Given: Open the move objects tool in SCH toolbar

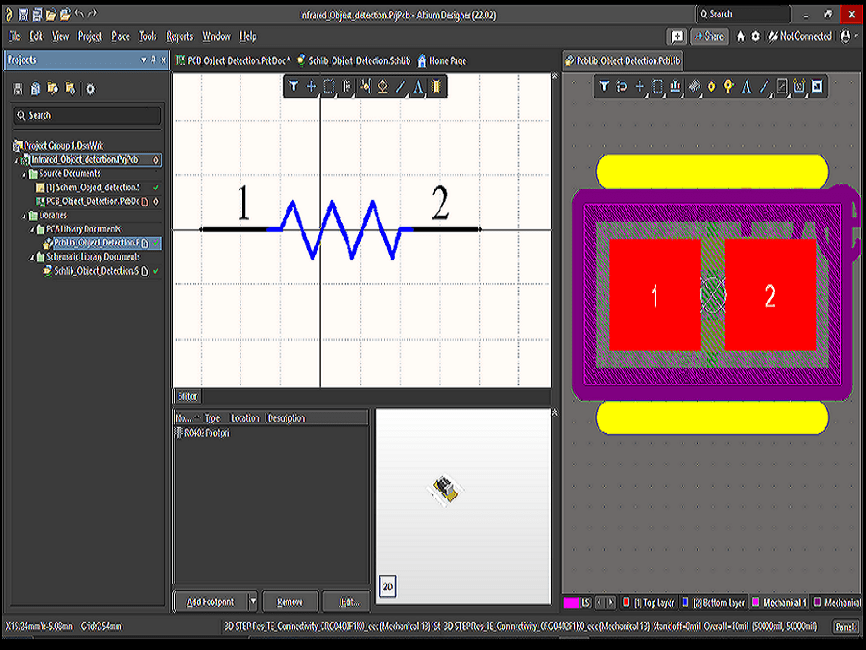Looking at the screenshot, I should (312, 87).
